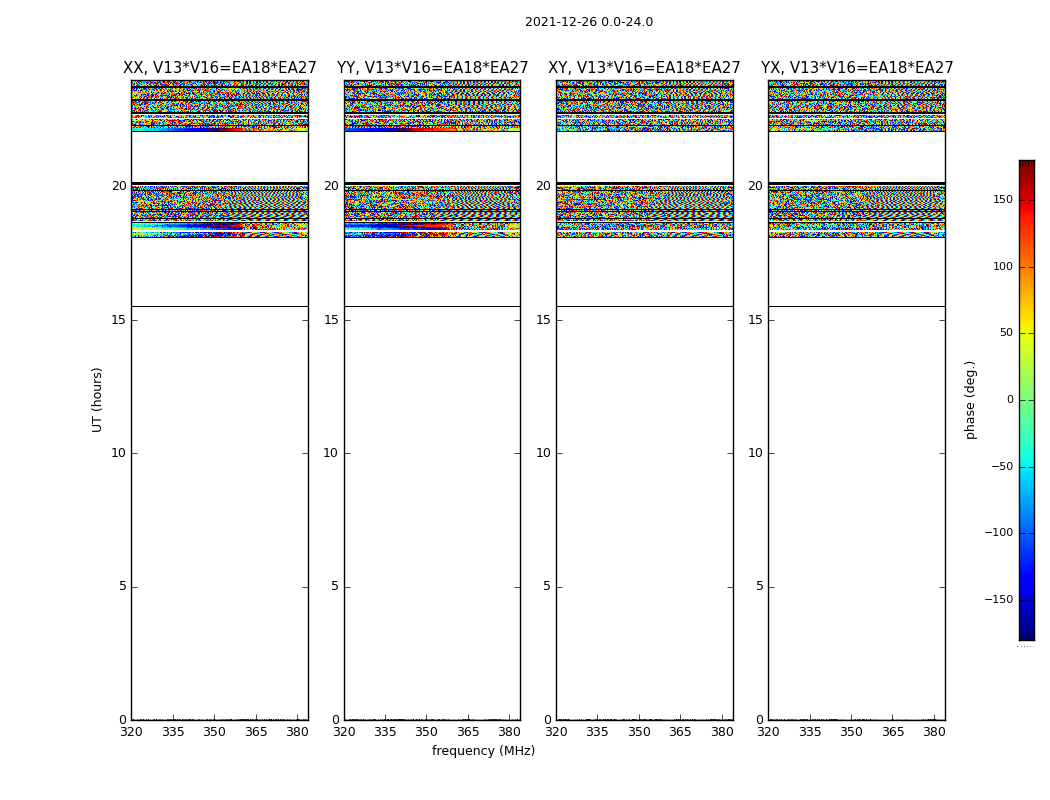Click the 380 frequency tick under YX panel
Image resolution: width=1050 pixels, height=800 pixels.
click(x=934, y=732)
